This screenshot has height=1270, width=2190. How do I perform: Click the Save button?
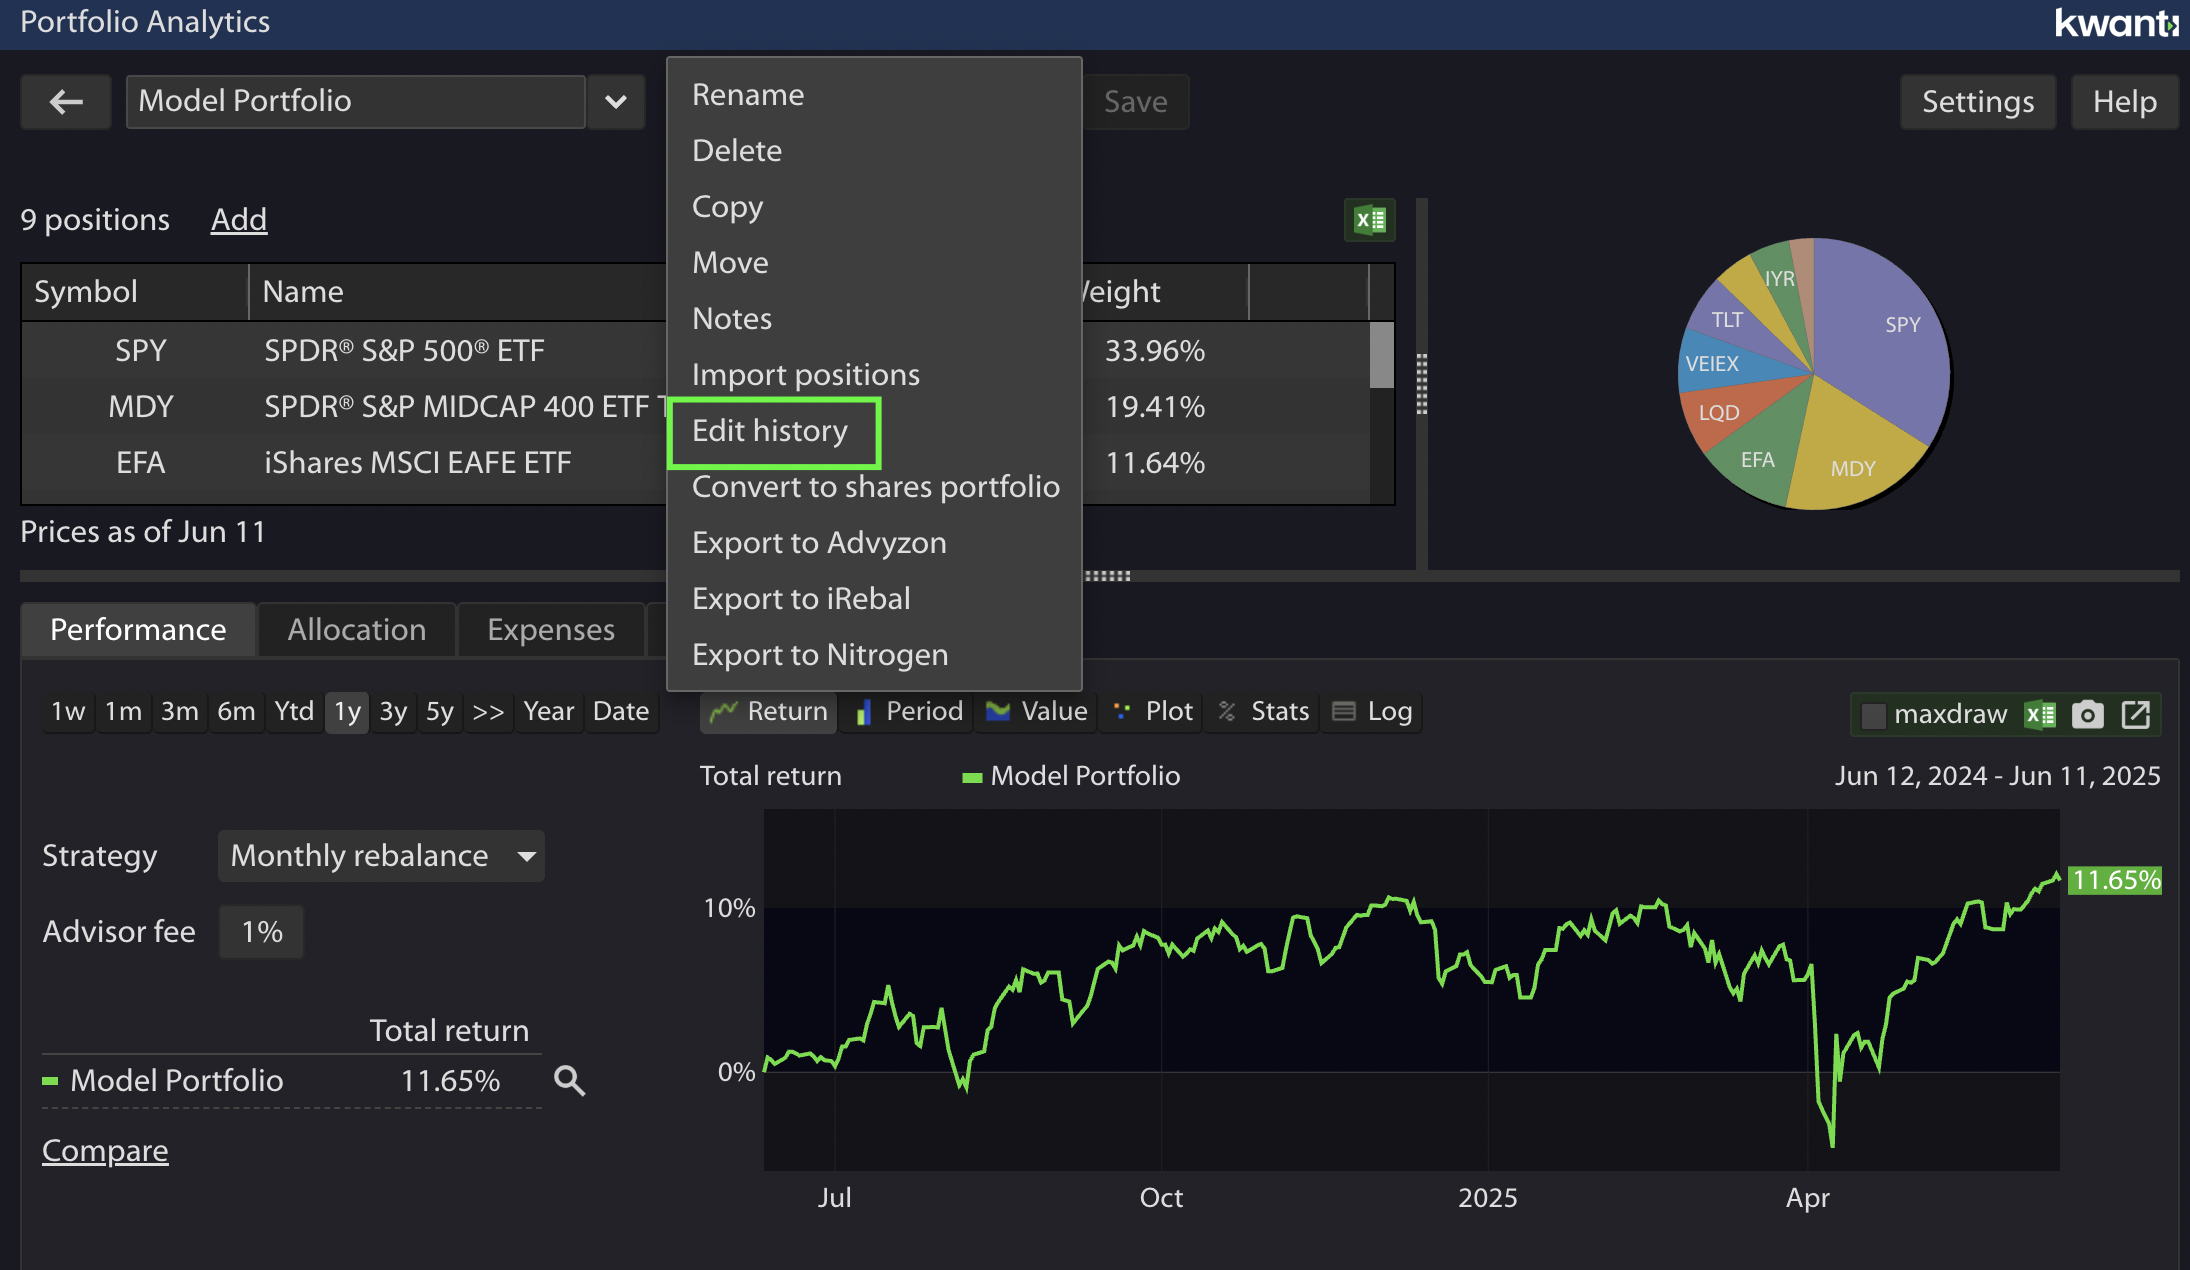(1136, 101)
